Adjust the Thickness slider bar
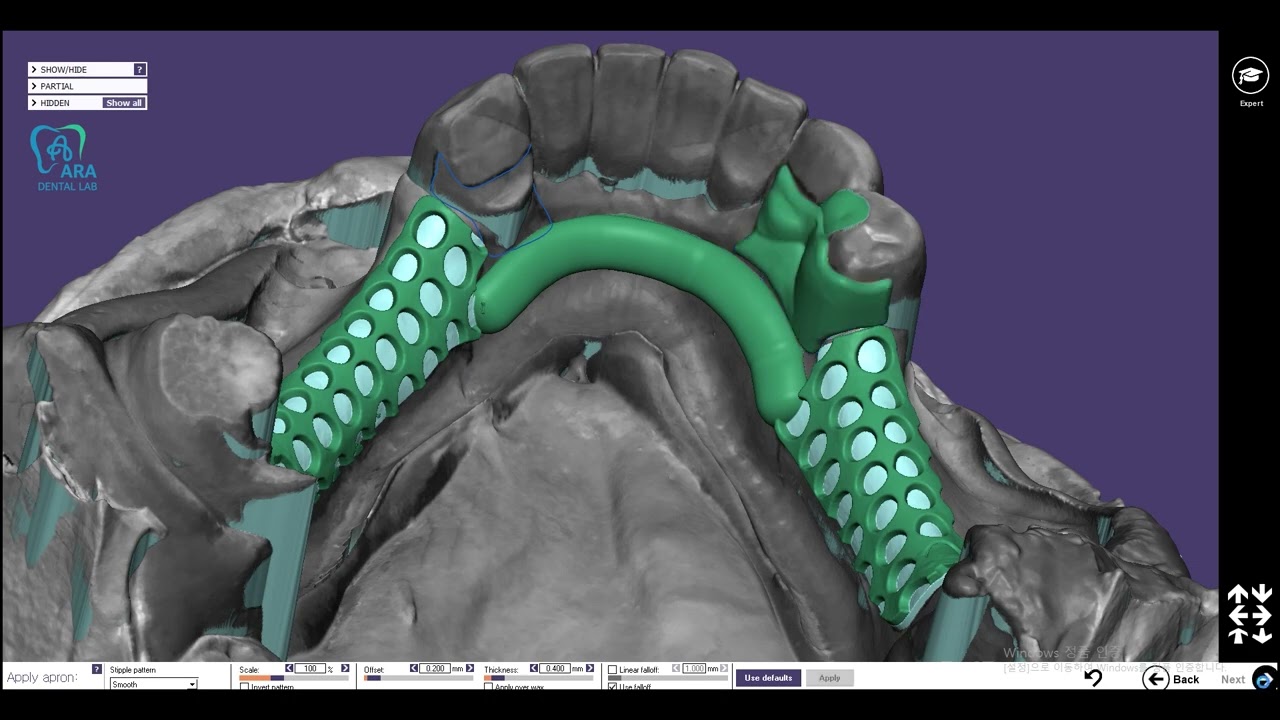1280x720 pixels. (x=539, y=678)
